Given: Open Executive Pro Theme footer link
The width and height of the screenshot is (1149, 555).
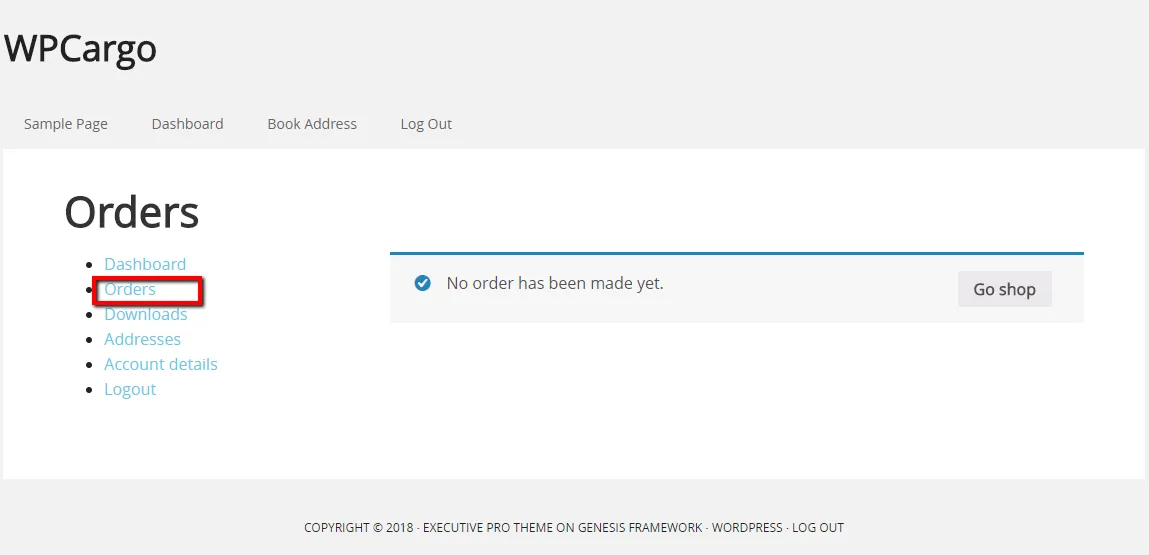Looking at the screenshot, I should tap(488, 527).
